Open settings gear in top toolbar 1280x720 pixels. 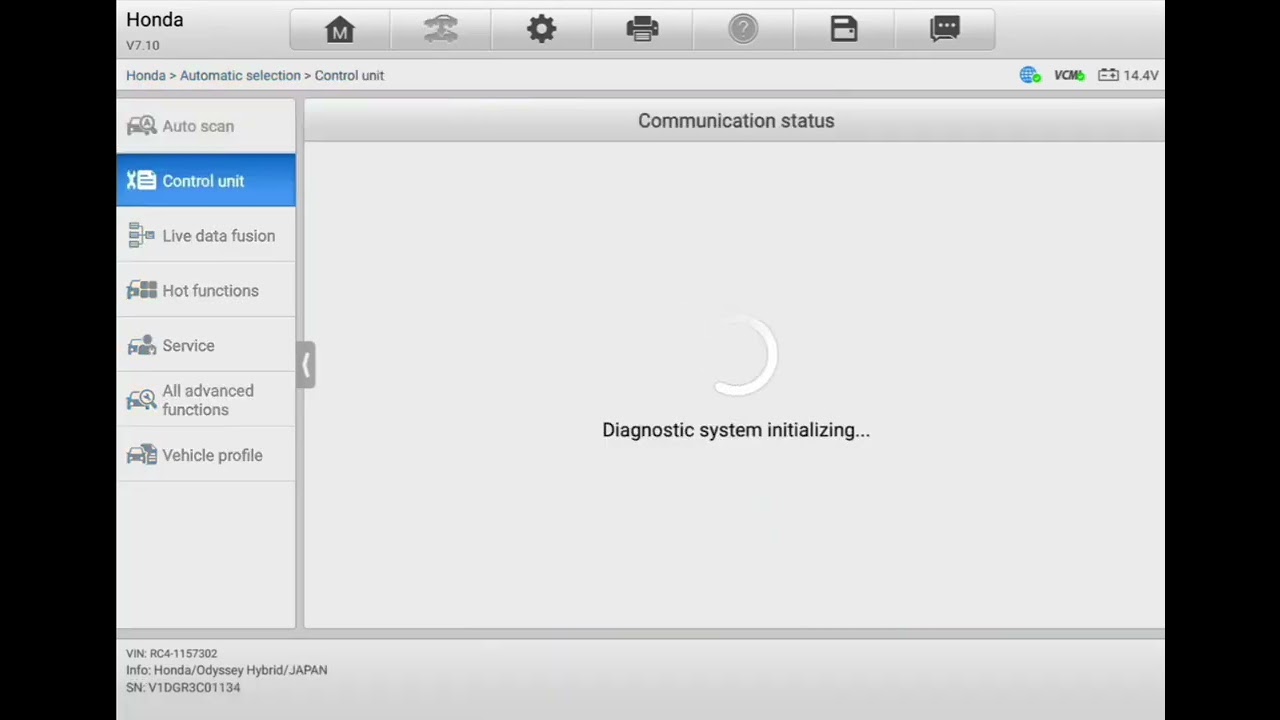[542, 29]
